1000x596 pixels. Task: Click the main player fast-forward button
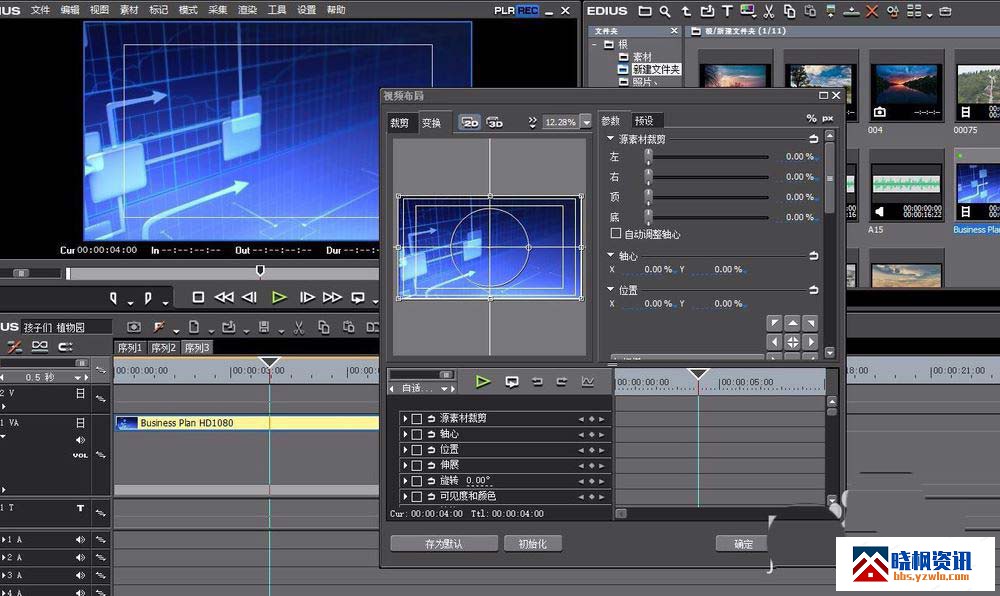[332, 297]
